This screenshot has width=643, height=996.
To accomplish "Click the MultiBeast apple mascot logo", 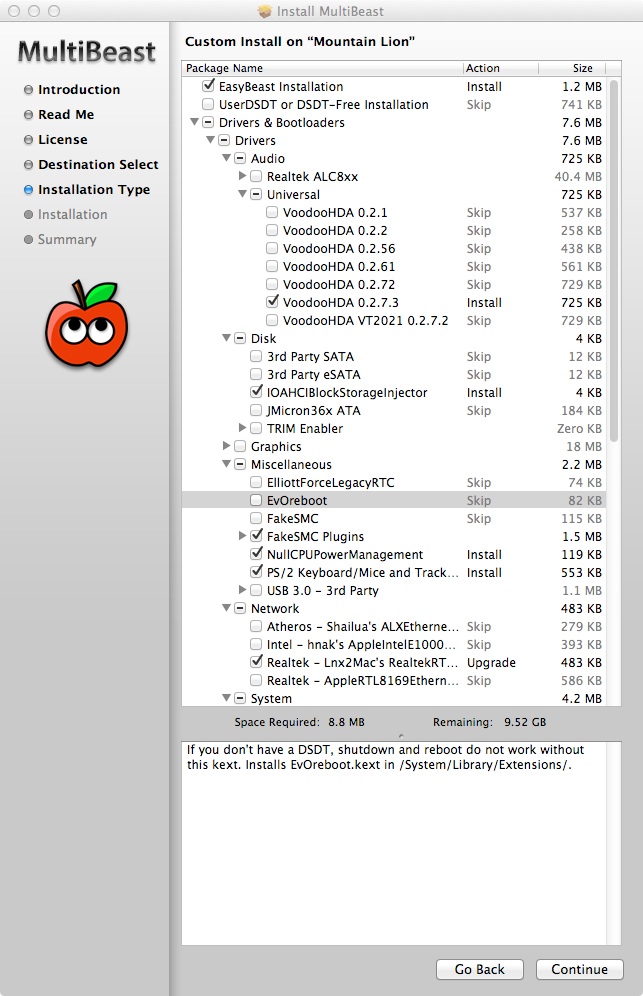I will pos(86,323).
